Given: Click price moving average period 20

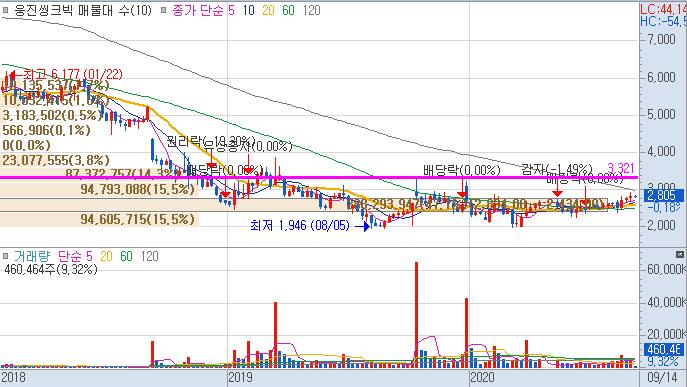Looking at the screenshot, I should point(268,10).
